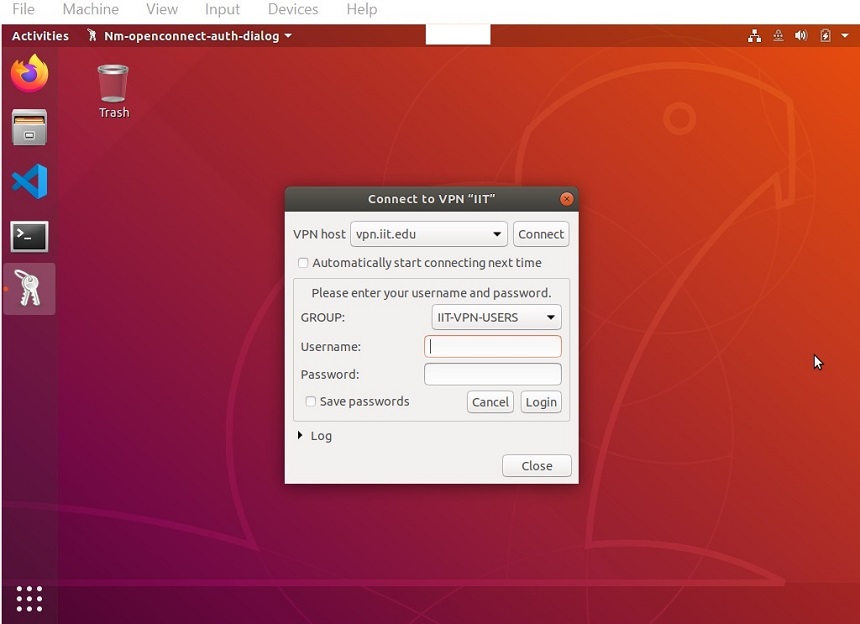Click the 'GROUP:' label
The image size is (860, 624).
pos(322,317)
